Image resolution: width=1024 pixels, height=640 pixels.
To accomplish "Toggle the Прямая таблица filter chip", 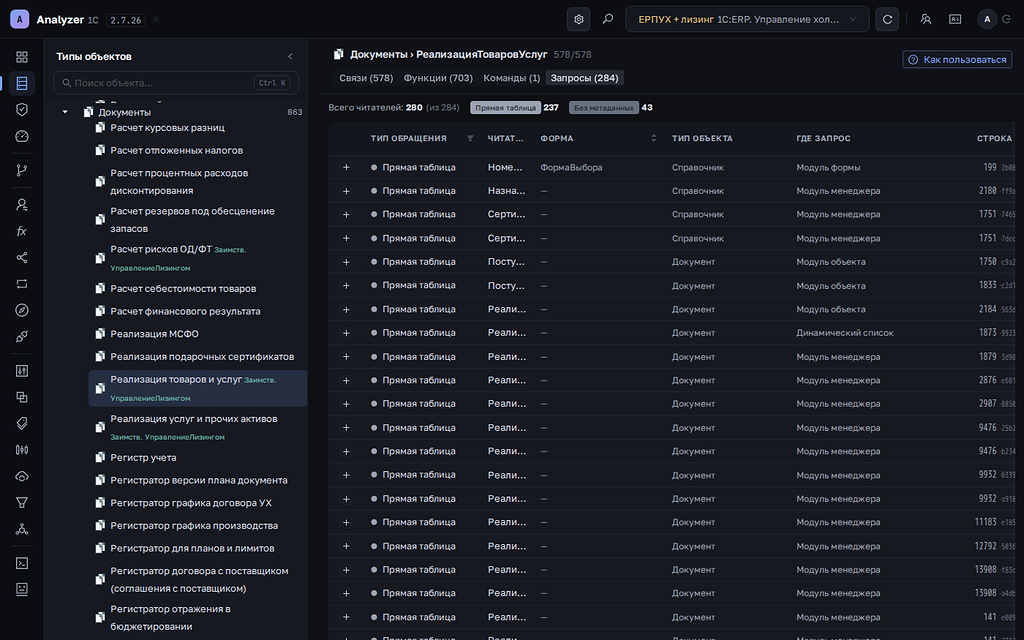I will pyautogui.click(x=505, y=108).
